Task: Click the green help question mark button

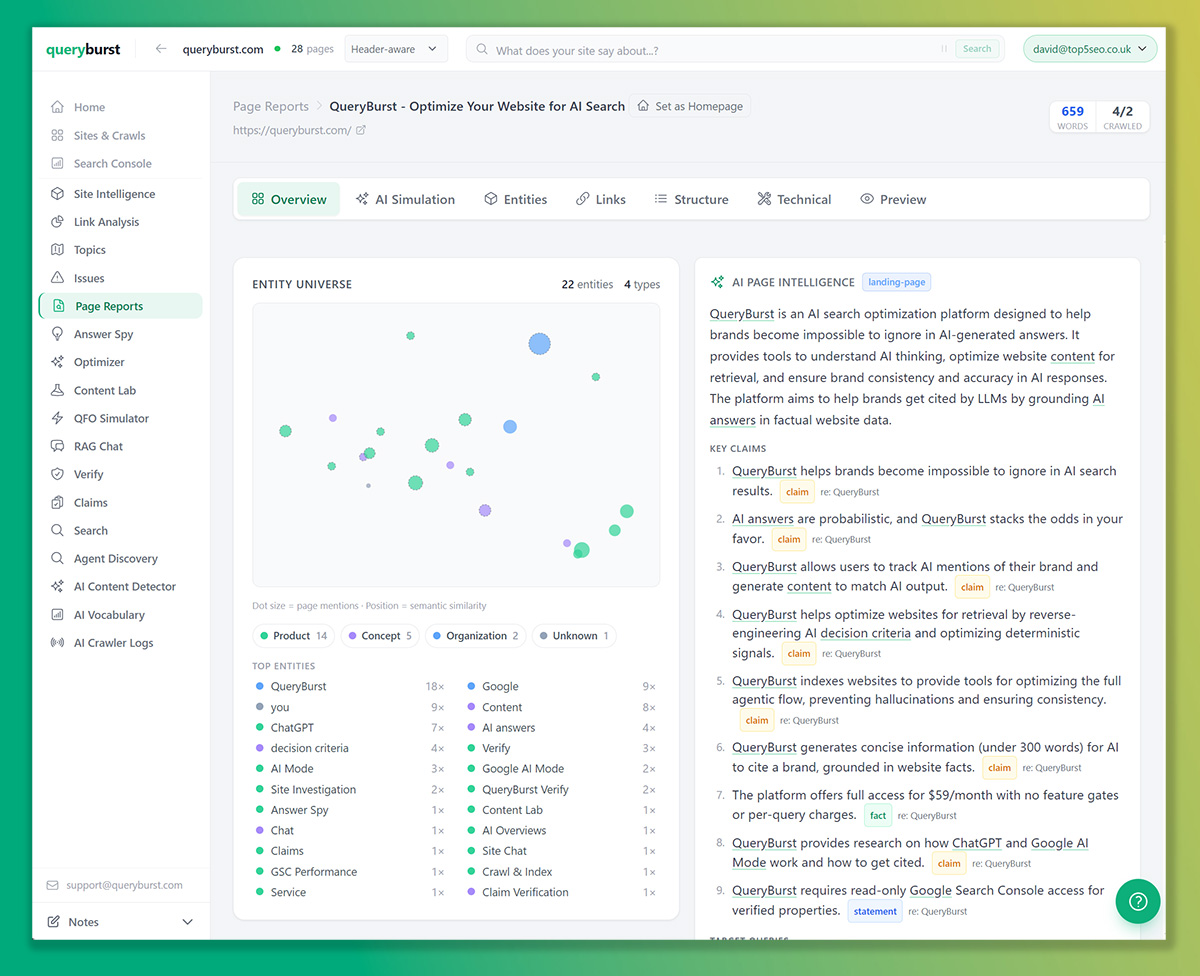Action: click(1137, 901)
